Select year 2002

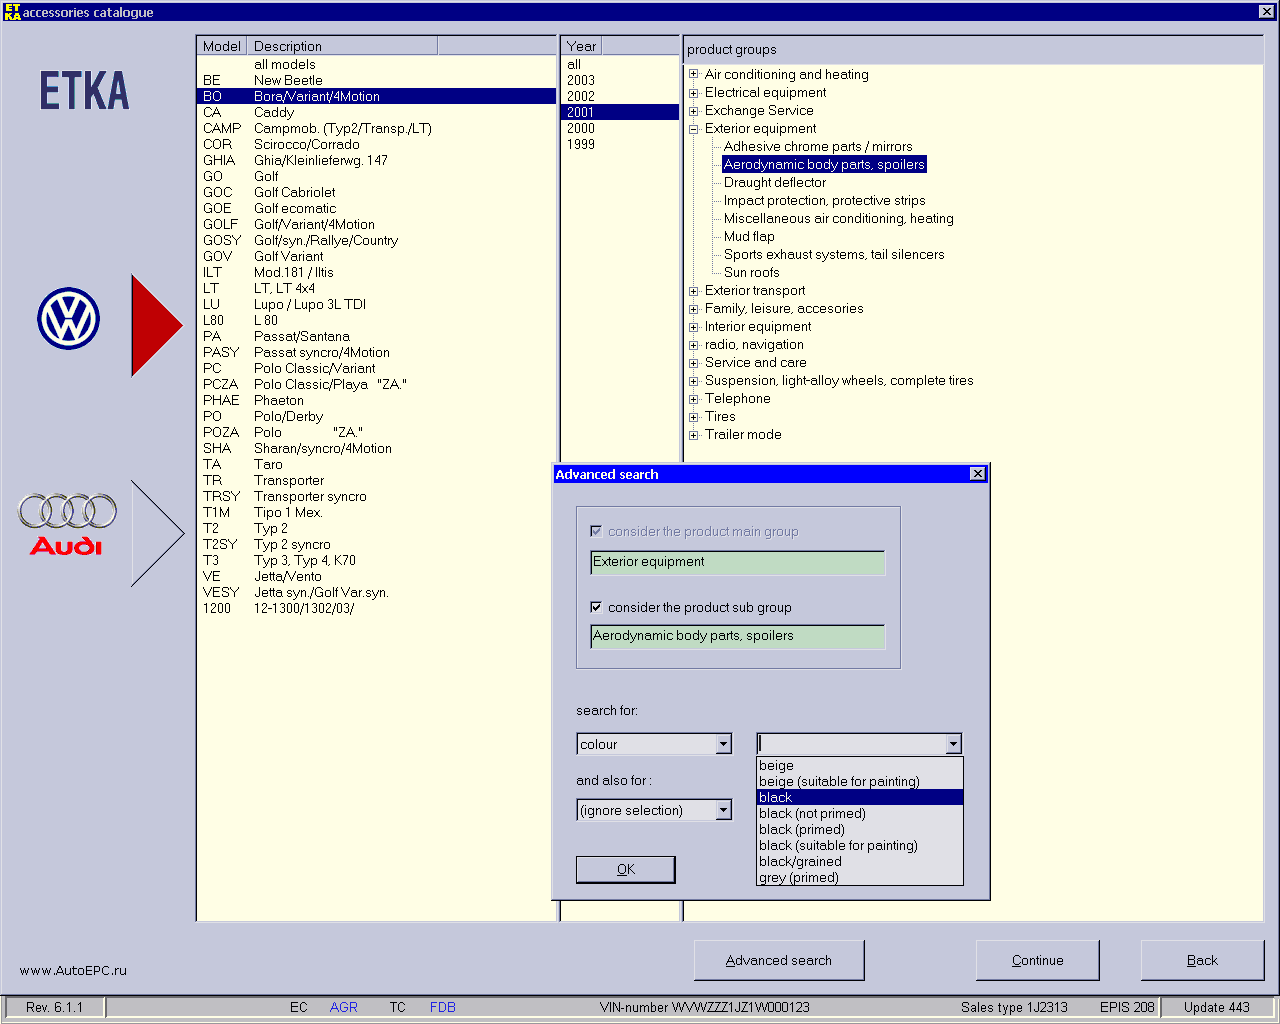pyautogui.click(x=619, y=96)
